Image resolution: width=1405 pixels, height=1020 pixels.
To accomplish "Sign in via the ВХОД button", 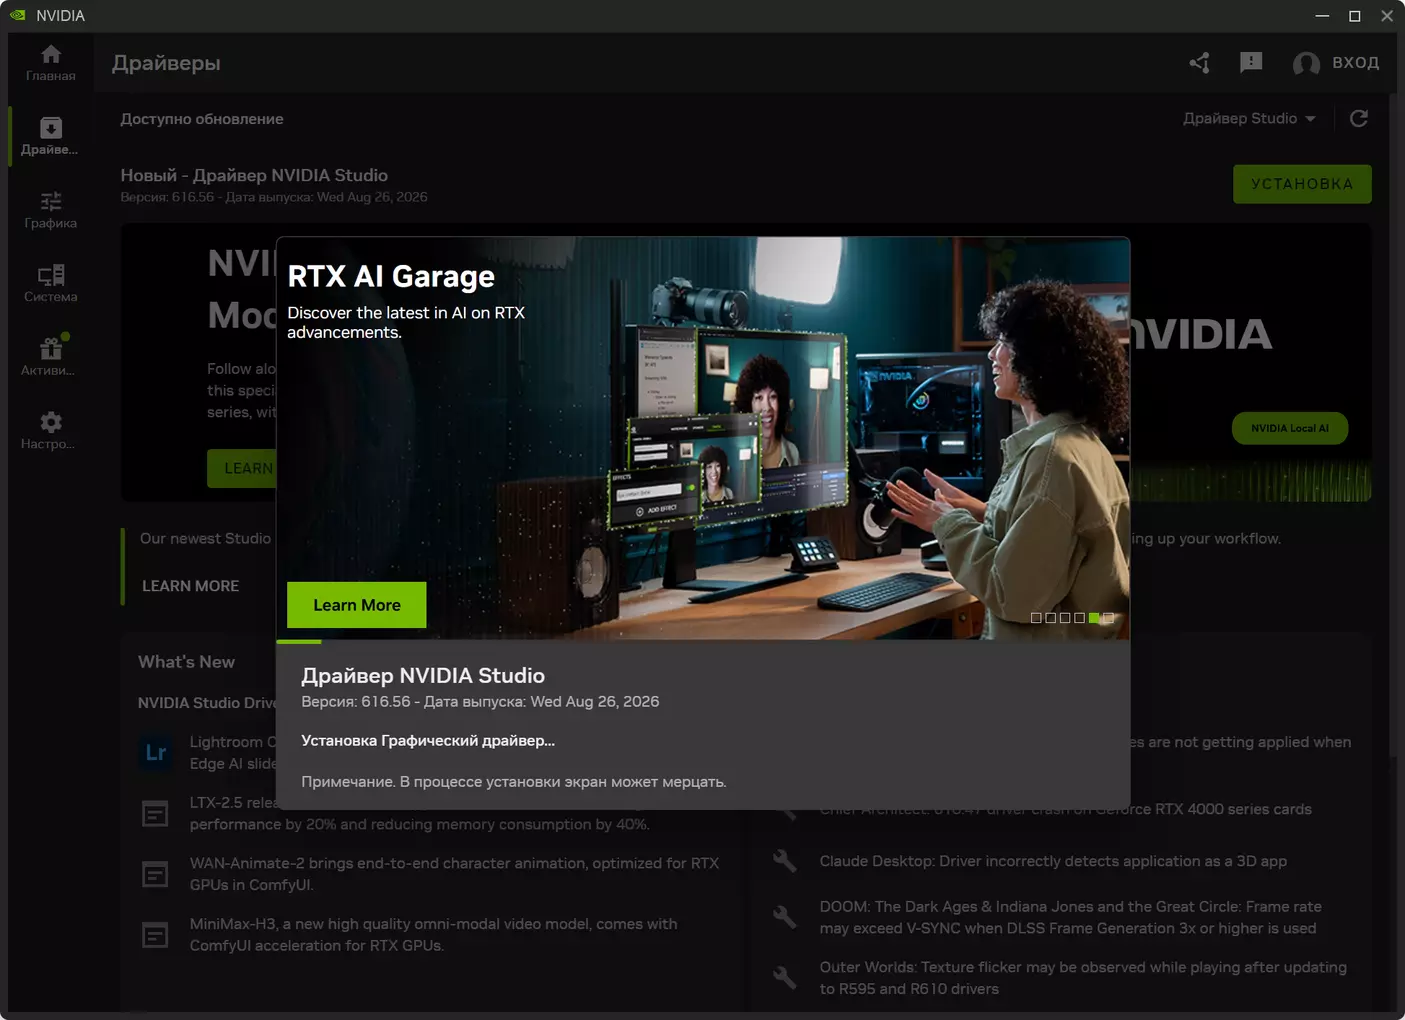I will point(1336,63).
